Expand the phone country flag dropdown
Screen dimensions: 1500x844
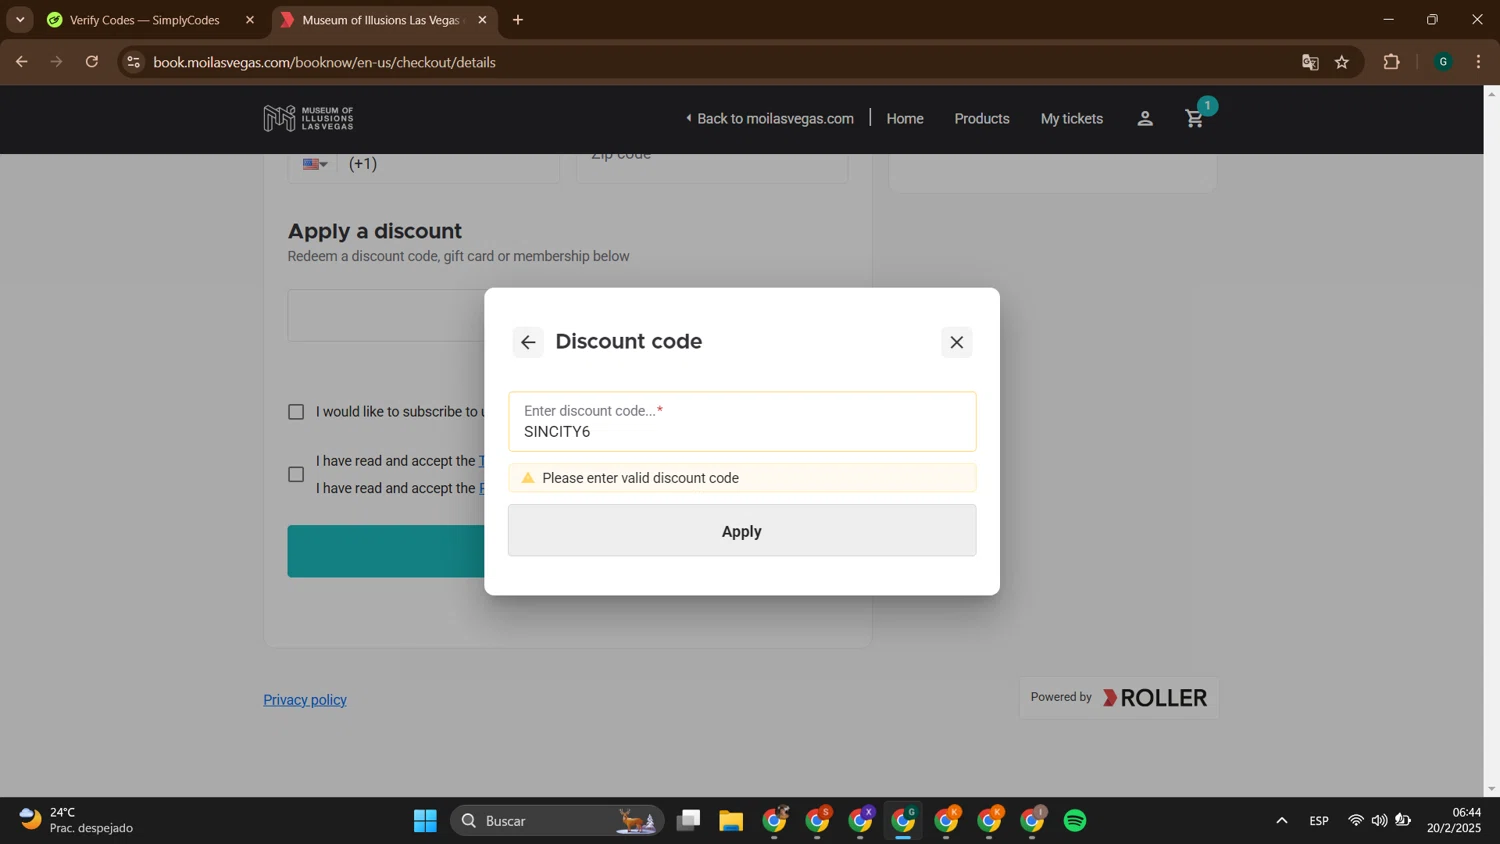316,164
